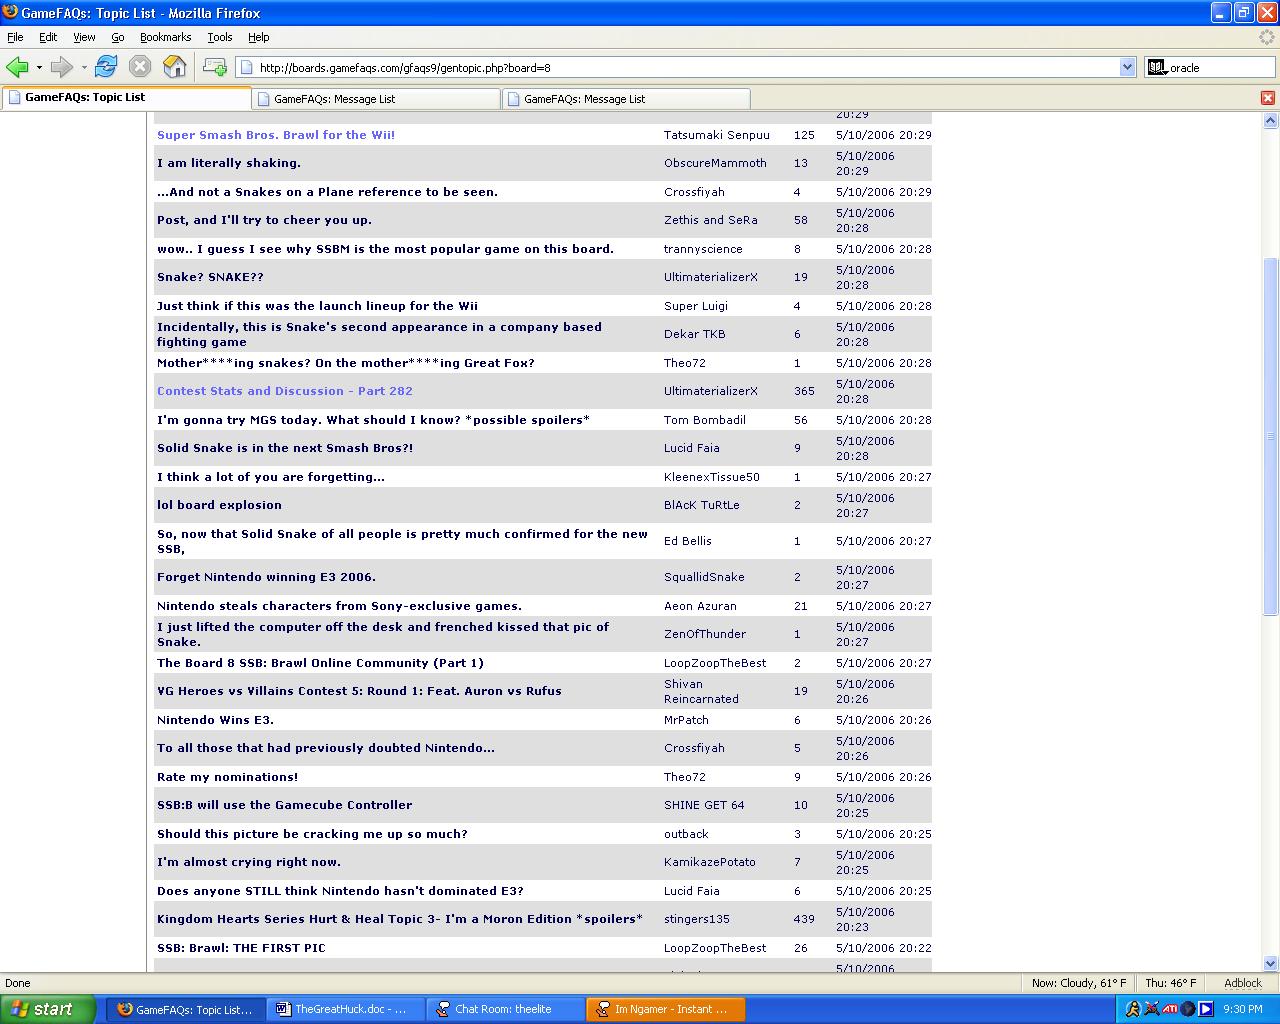Click the crossed swords red X tray icon
Viewport: 1280px width, 1024px height.
(1151, 1009)
